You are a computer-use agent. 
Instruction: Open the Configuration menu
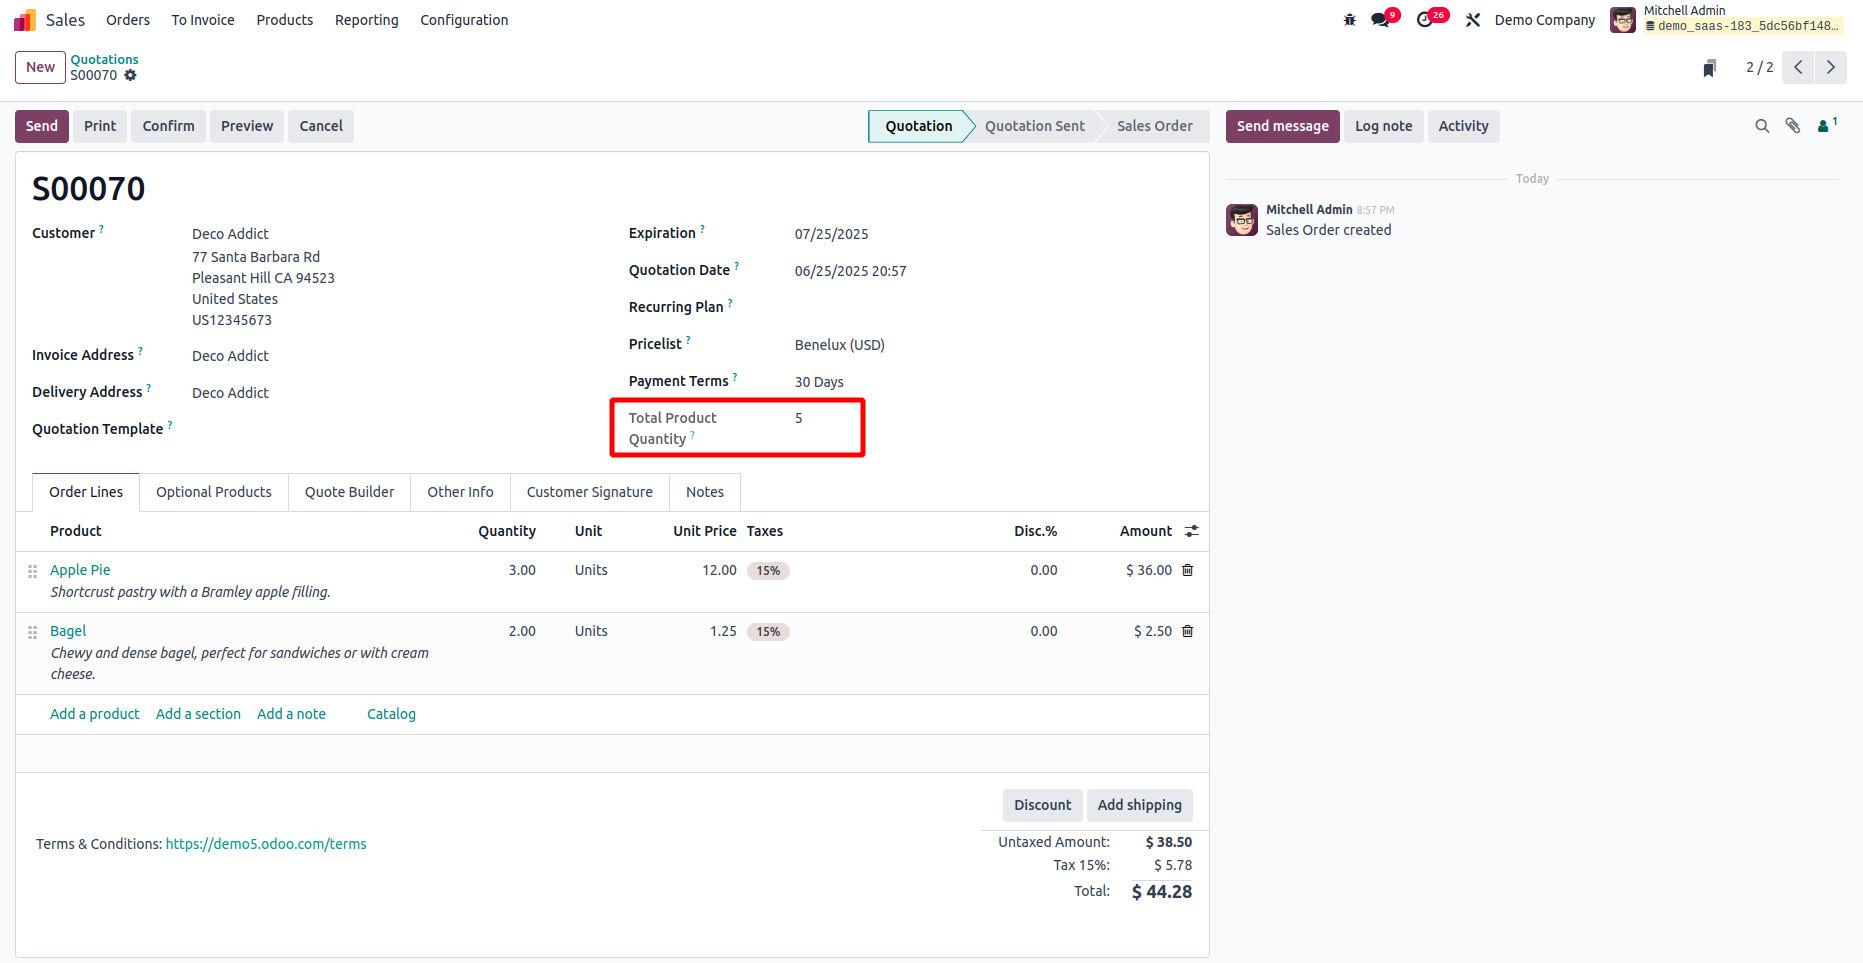(464, 20)
